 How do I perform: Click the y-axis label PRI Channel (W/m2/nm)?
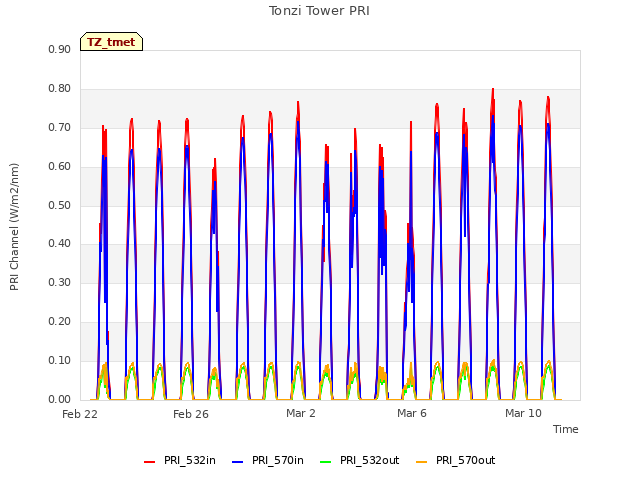coord(14,227)
